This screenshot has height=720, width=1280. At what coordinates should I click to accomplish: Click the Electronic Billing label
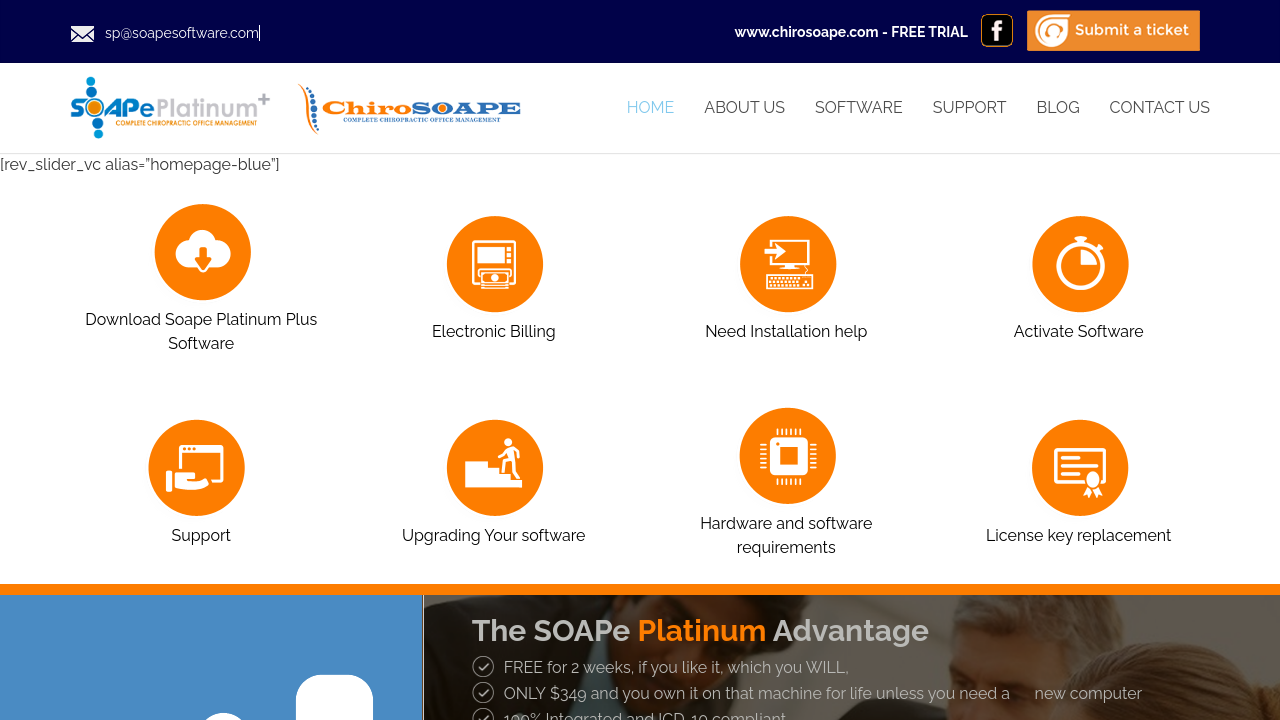click(494, 331)
